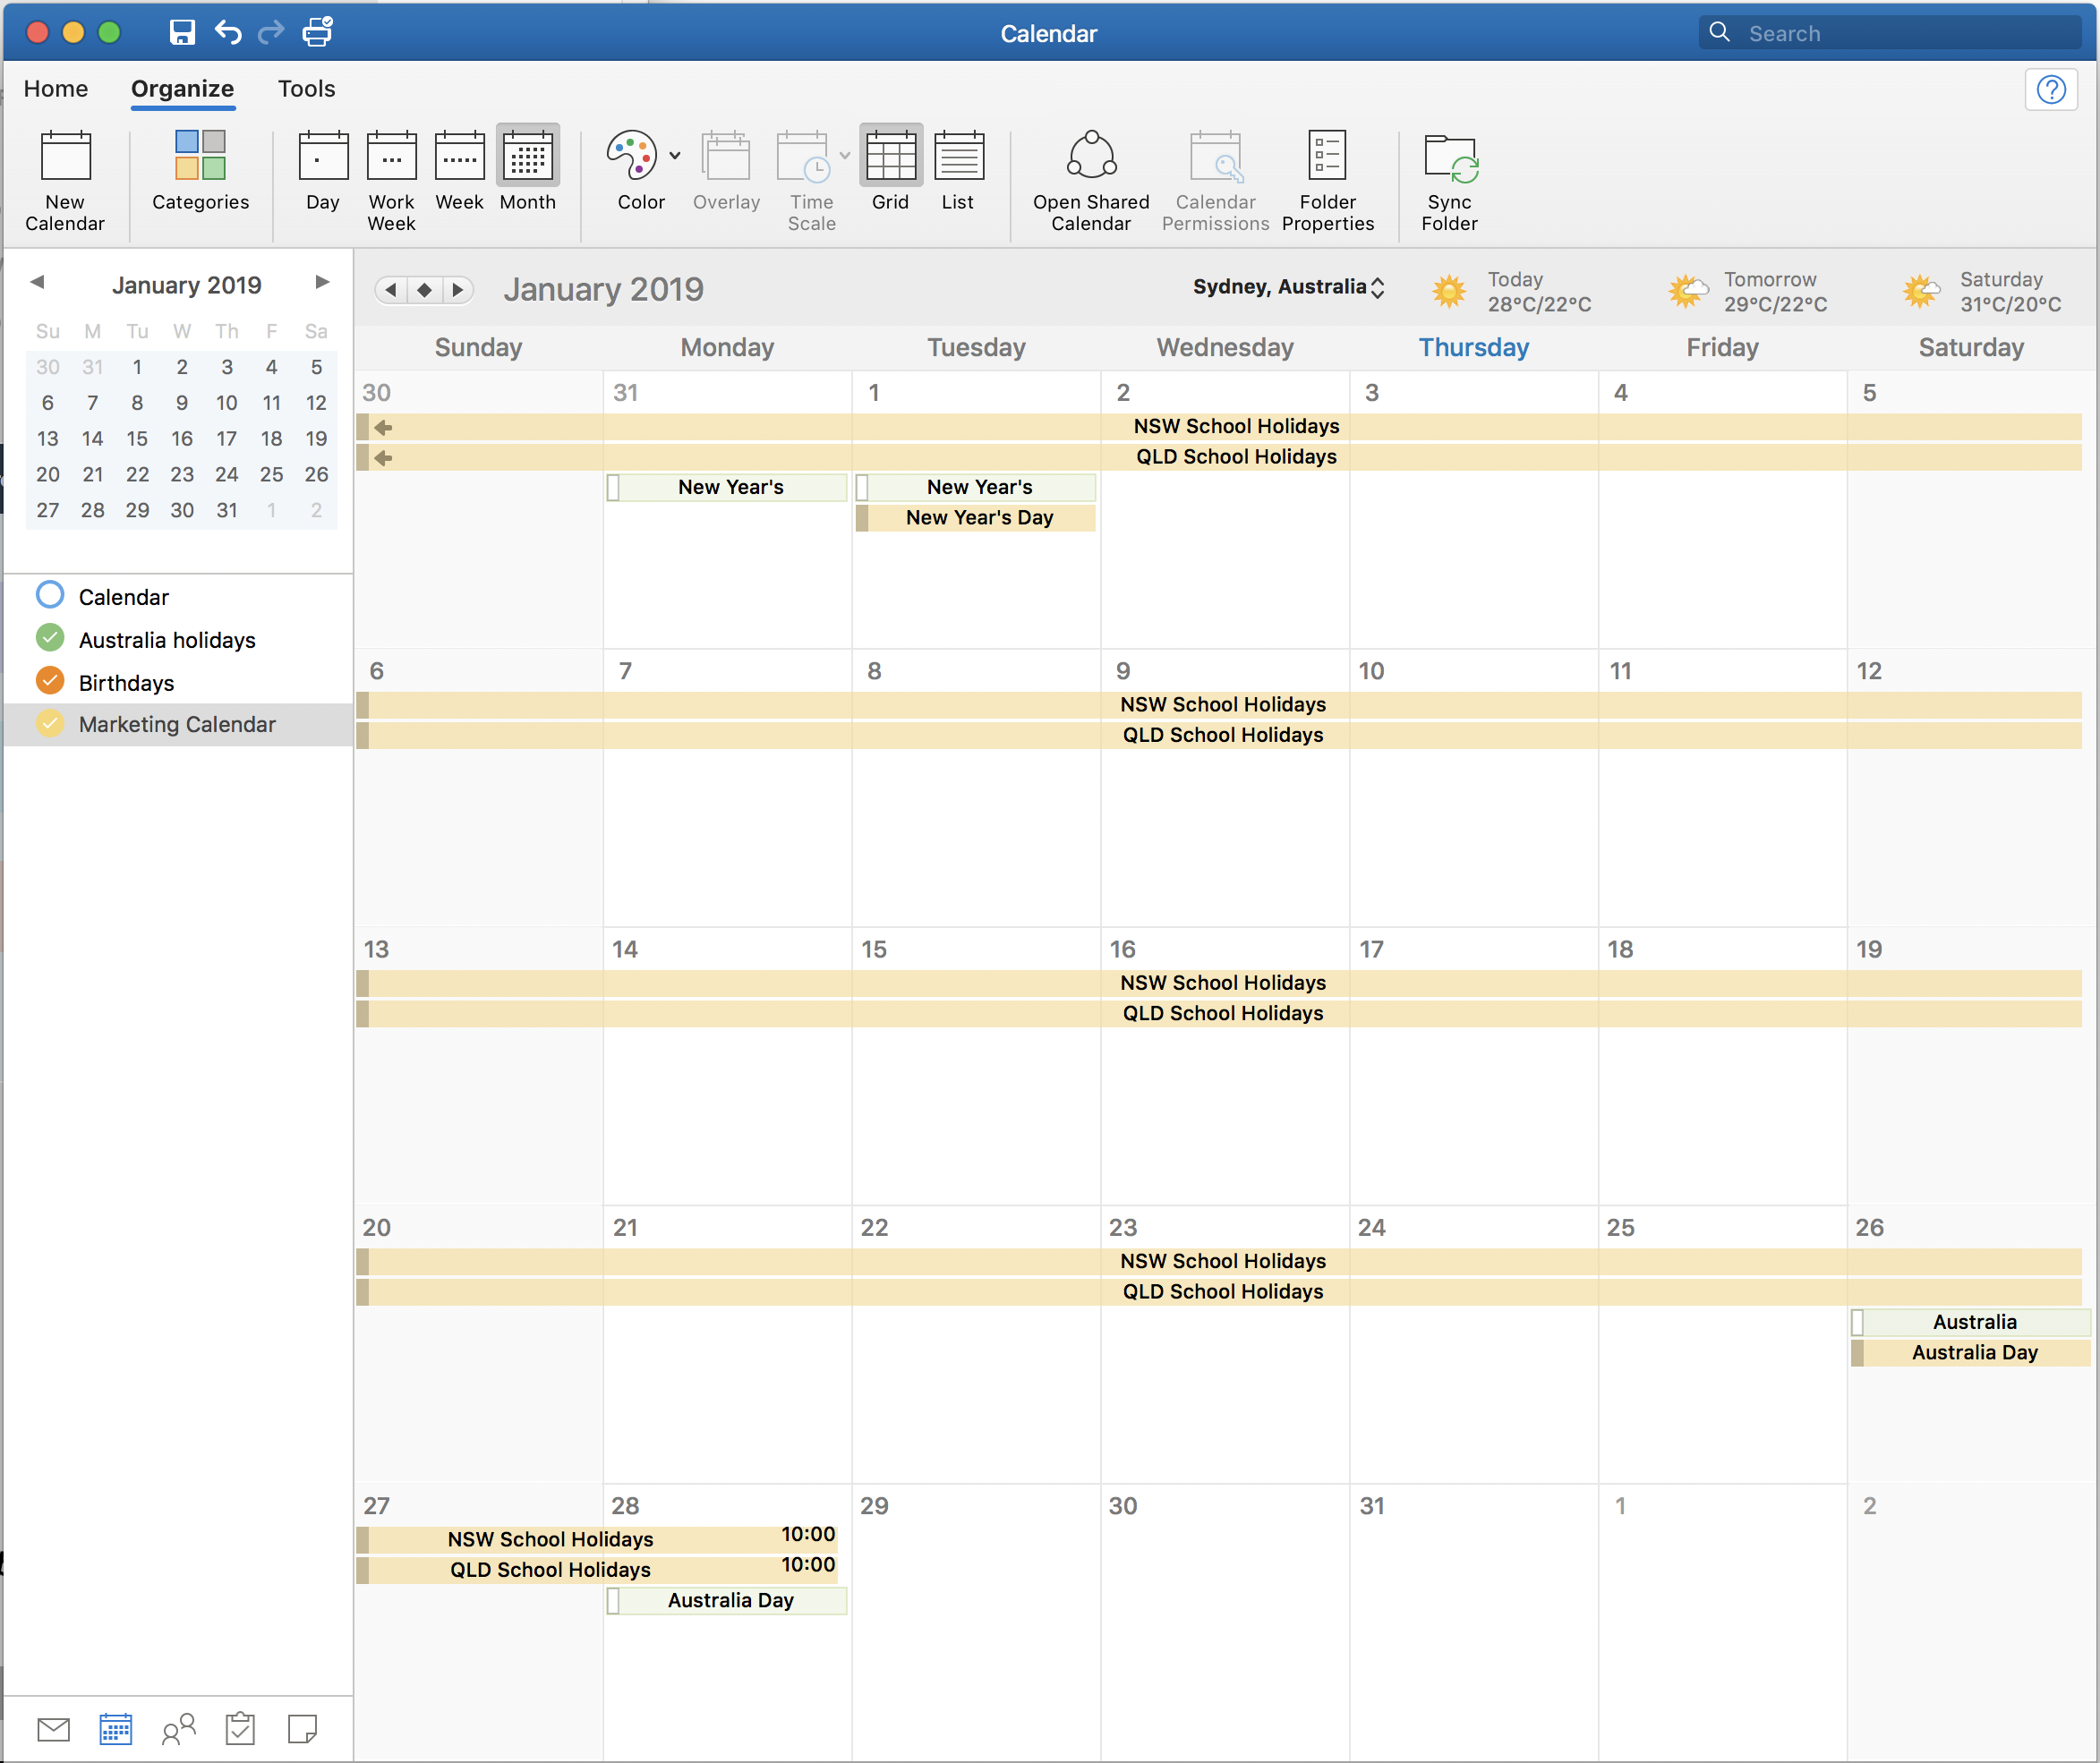This screenshot has width=2100, height=1763.
Task: Switch to the Home tab
Action: tap(56, 88)
